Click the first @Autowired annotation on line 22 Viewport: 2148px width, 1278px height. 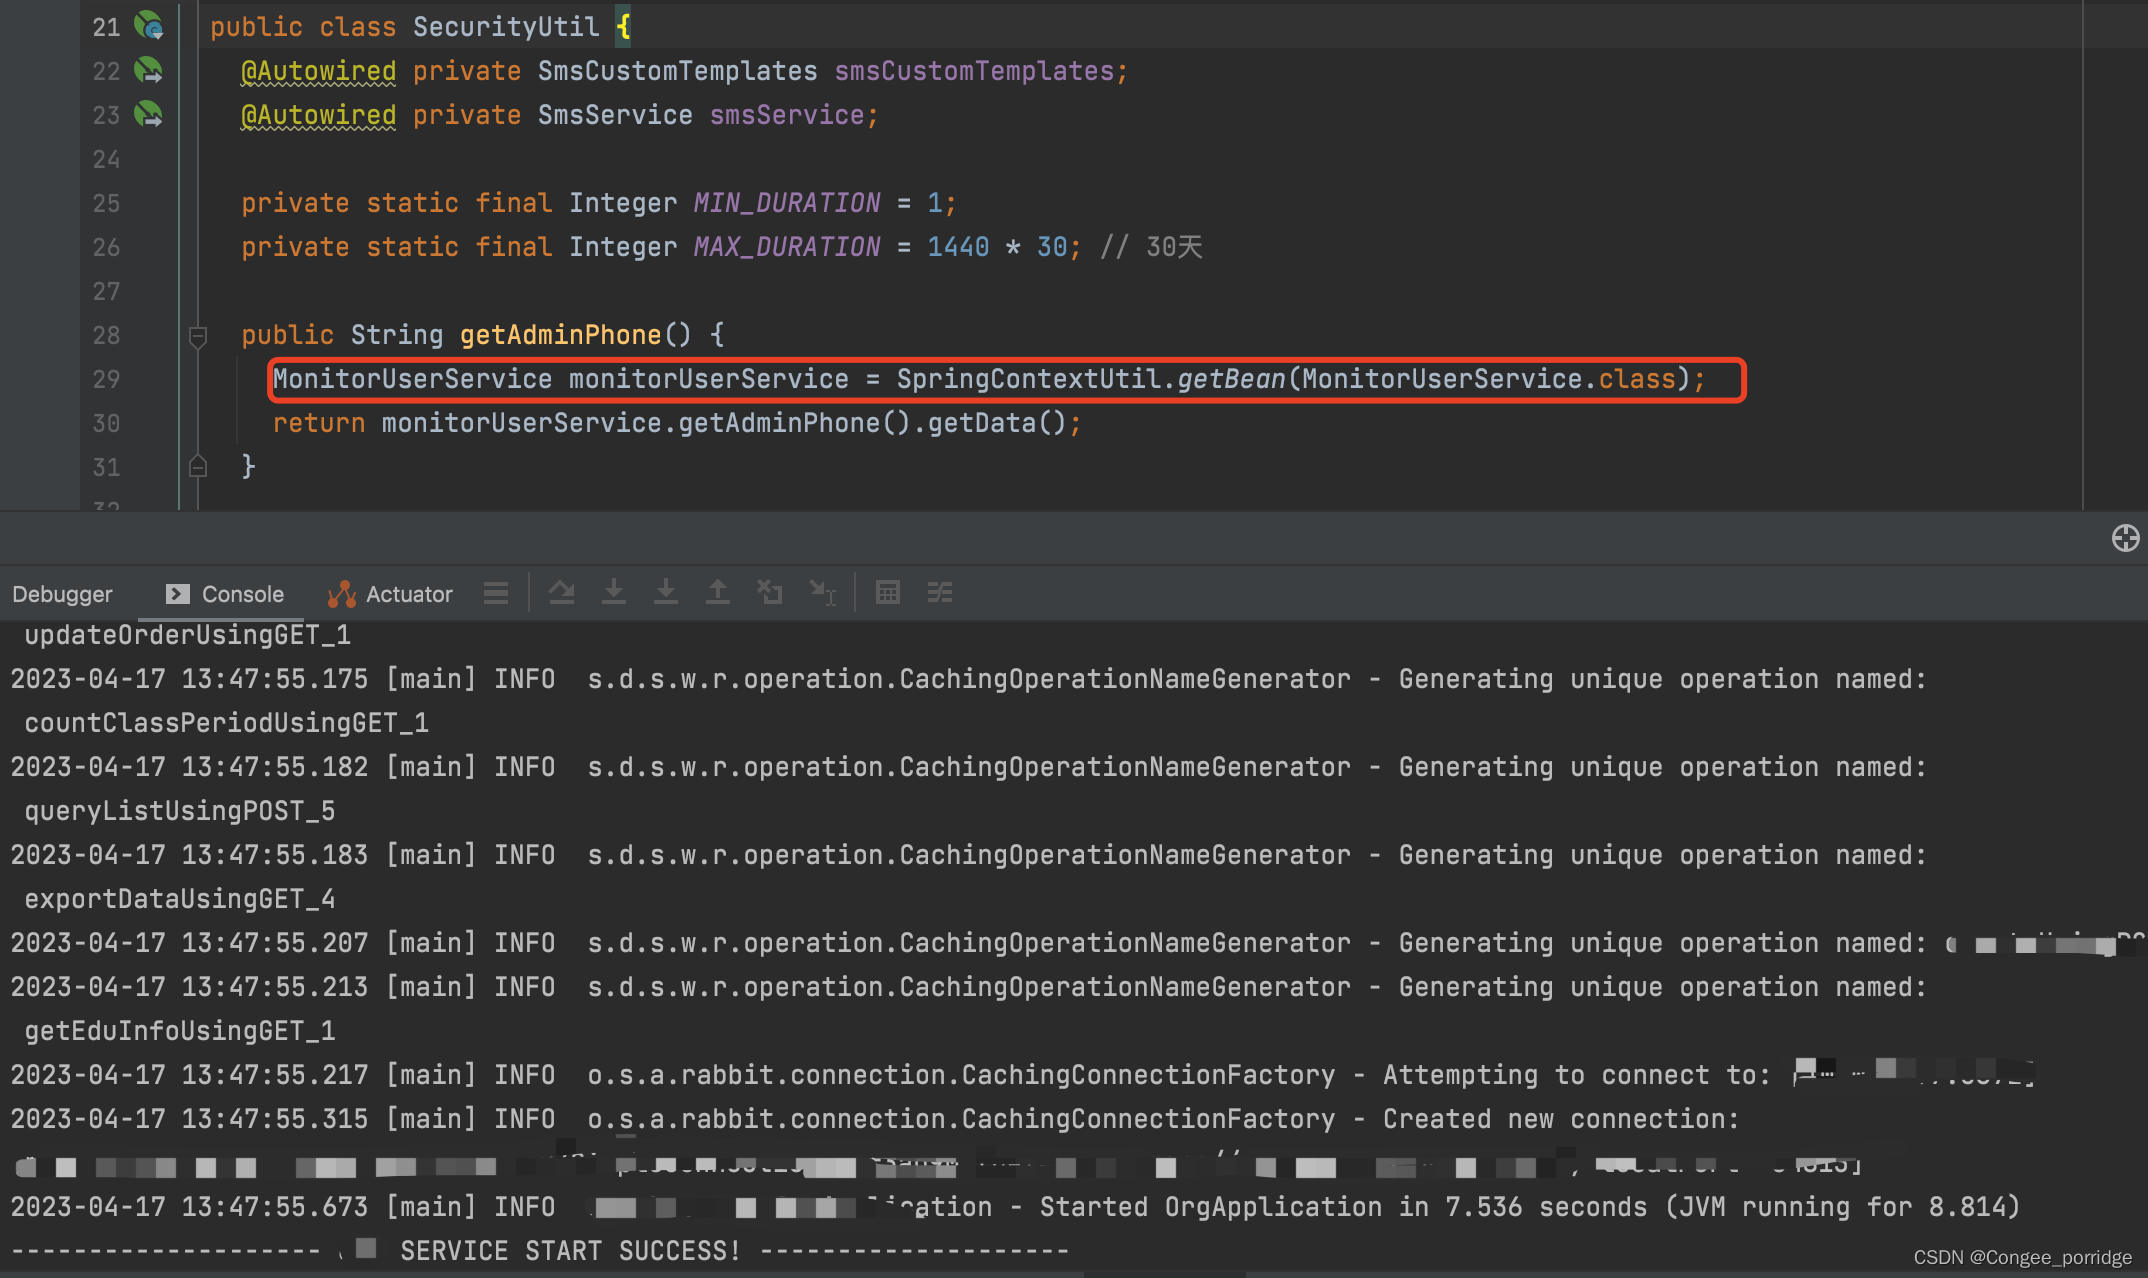pyautogui.click(x=318, y=71)
